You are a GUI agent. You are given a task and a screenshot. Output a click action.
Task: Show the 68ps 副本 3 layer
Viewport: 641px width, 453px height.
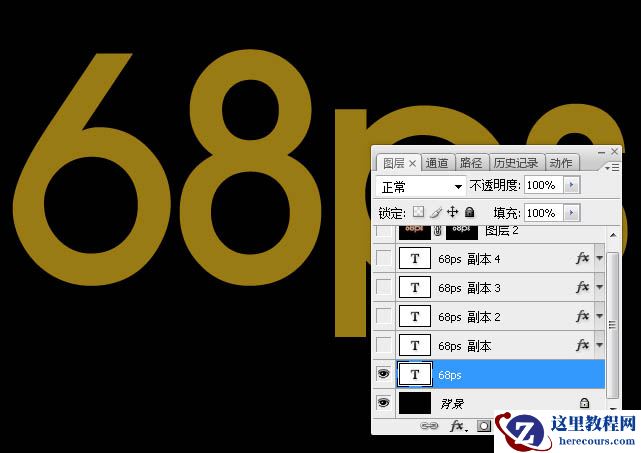[x=384, y=287]
